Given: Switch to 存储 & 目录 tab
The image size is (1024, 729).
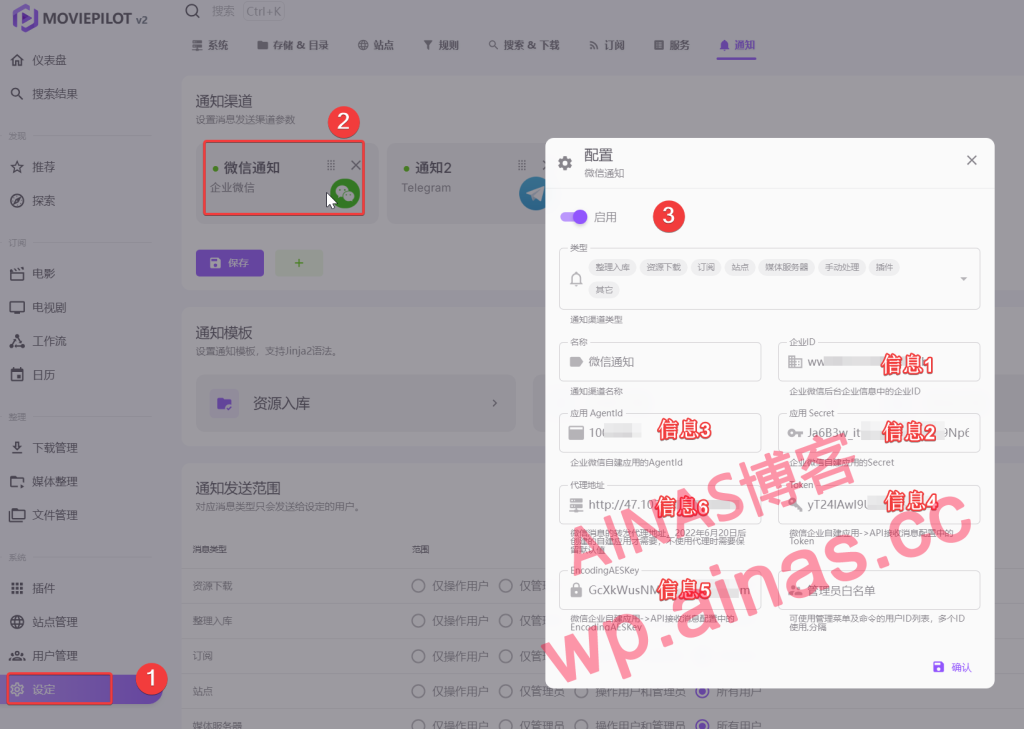Looking at the screenshot, I should [x=293, y=45].
